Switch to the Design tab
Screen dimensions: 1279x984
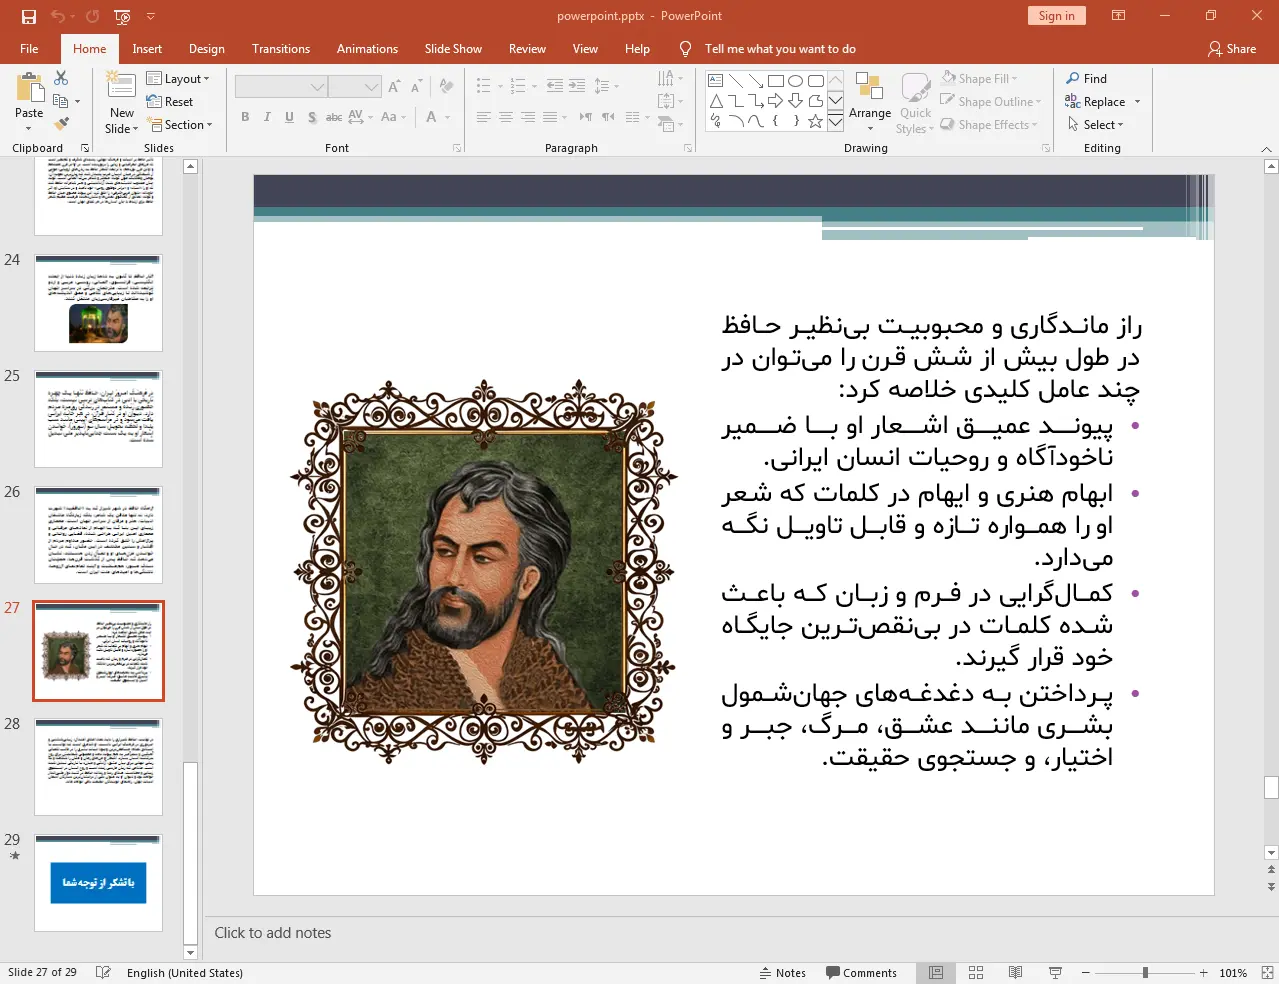[x=207, y=48]
